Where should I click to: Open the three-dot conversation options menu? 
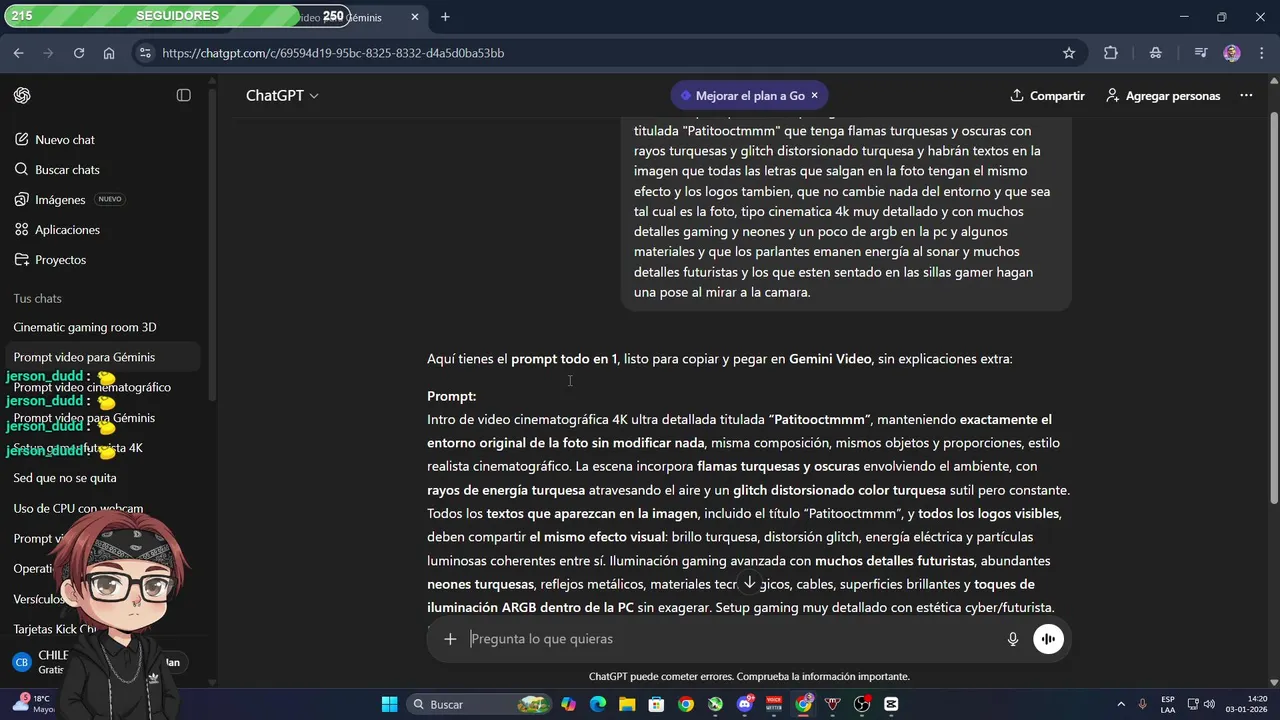[x=1246, y=96]
